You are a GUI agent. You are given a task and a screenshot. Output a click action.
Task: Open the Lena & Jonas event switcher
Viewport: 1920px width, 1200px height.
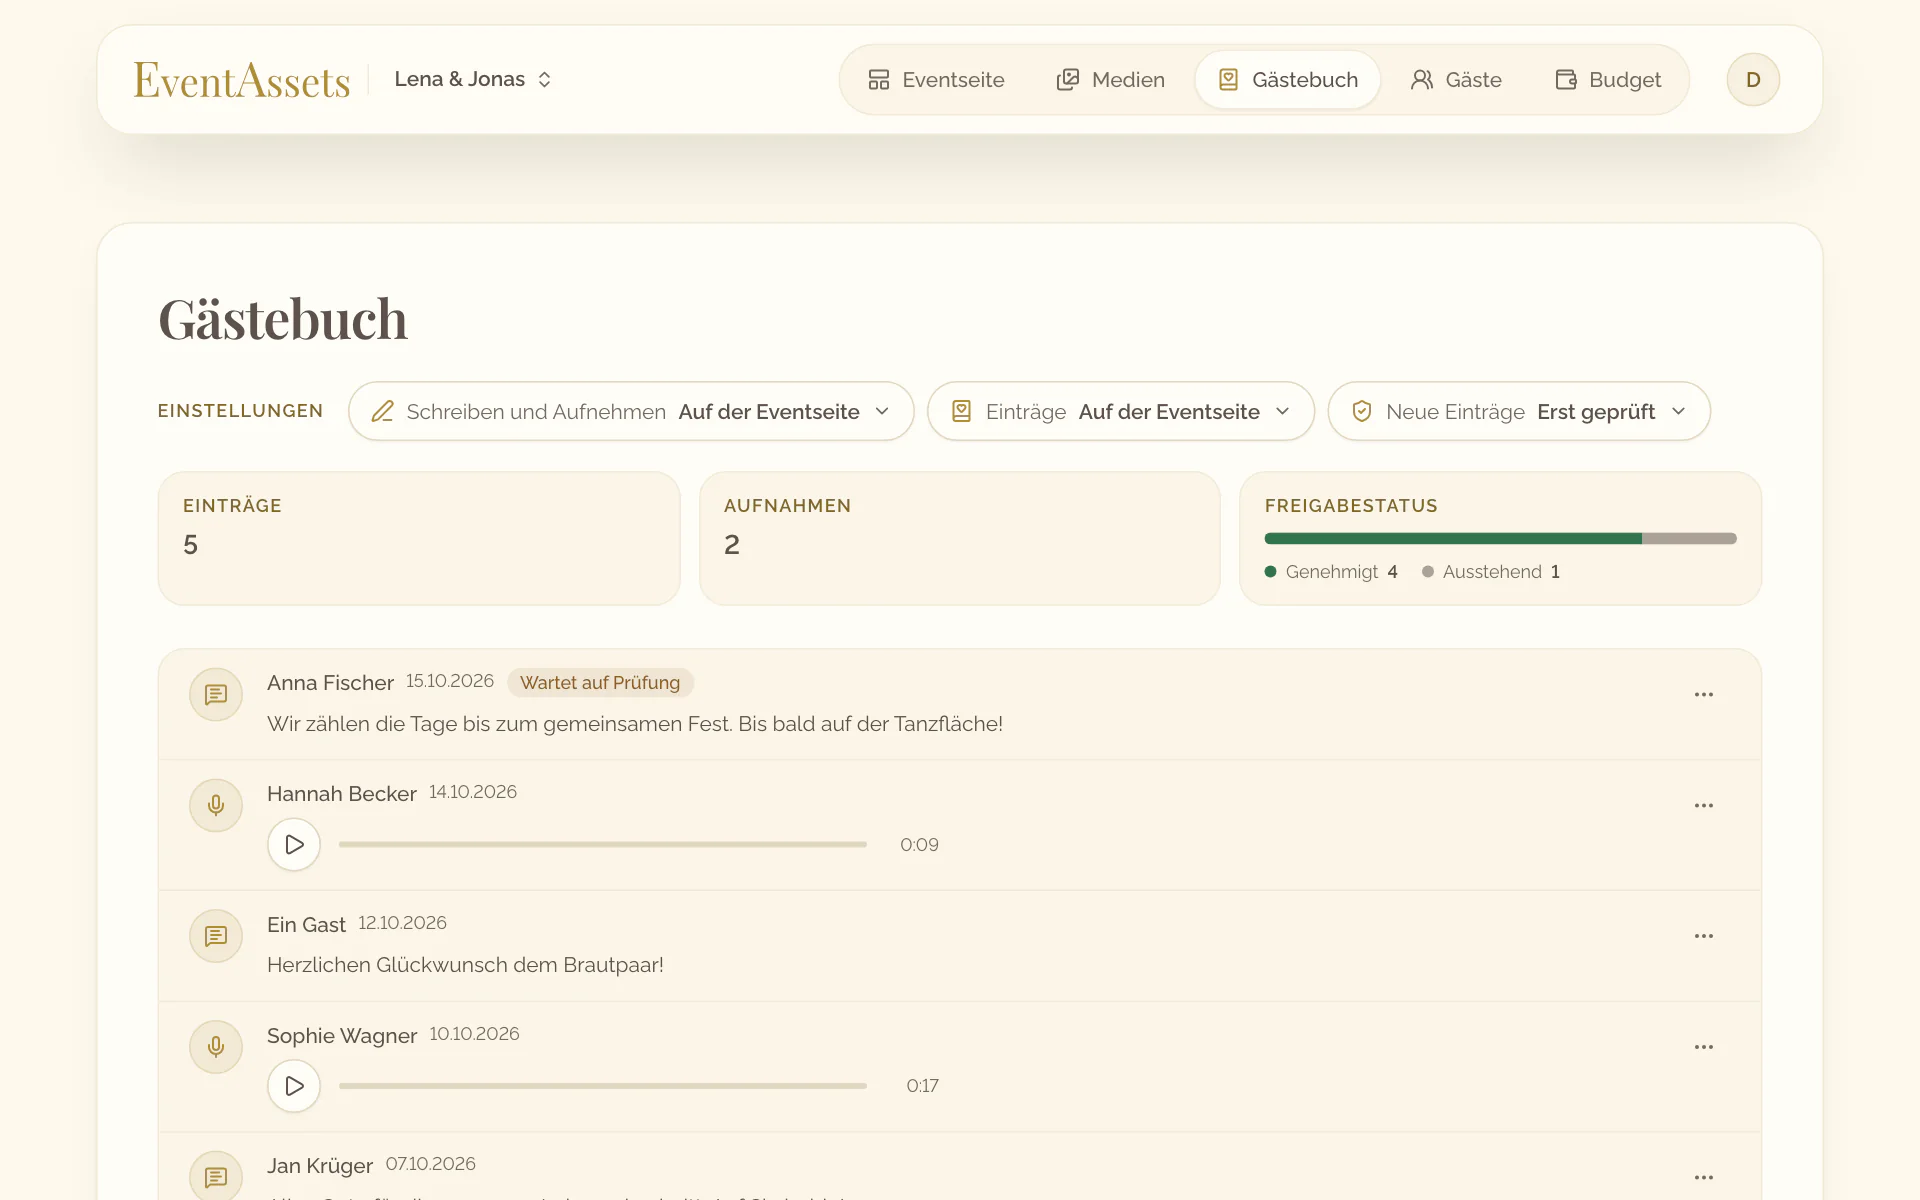(473, 79)
